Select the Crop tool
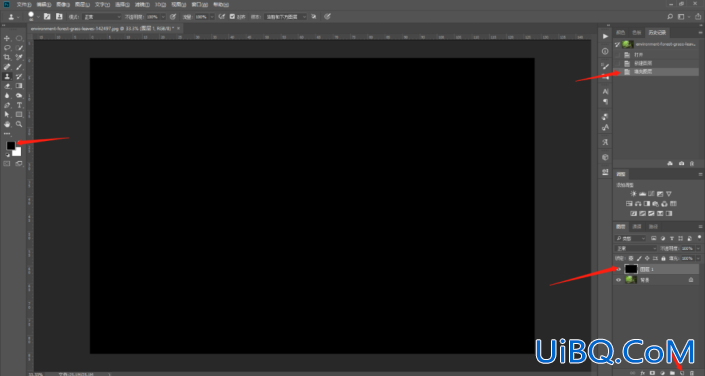Image resolution: width=705 pixels, height=376 pixels. (7, 57)
